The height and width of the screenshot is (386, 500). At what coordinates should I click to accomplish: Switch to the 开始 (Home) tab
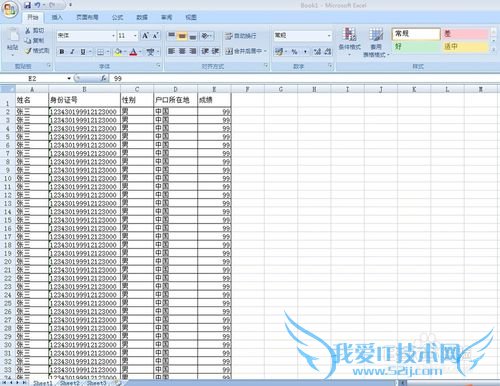[33, 18]
